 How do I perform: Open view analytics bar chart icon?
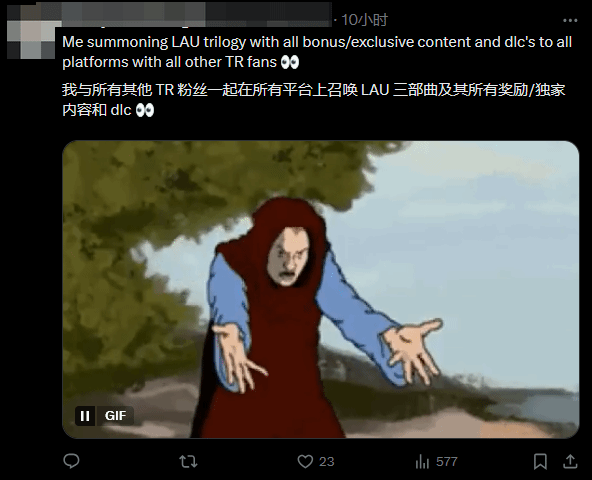pos(422,461)
